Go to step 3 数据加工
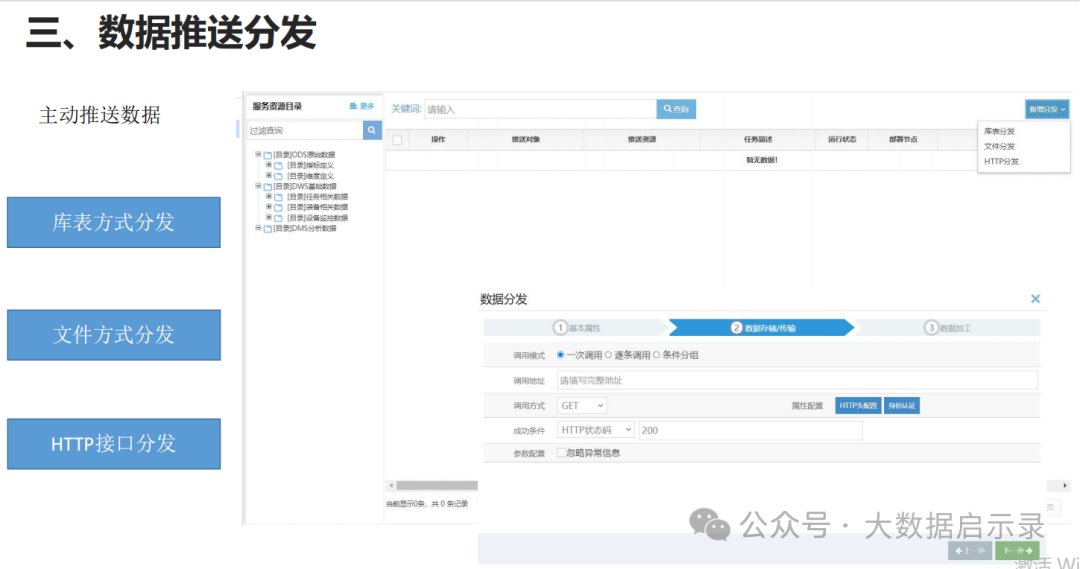Image resolution: width=1080 pixels, height=569 pixels. 948,328
